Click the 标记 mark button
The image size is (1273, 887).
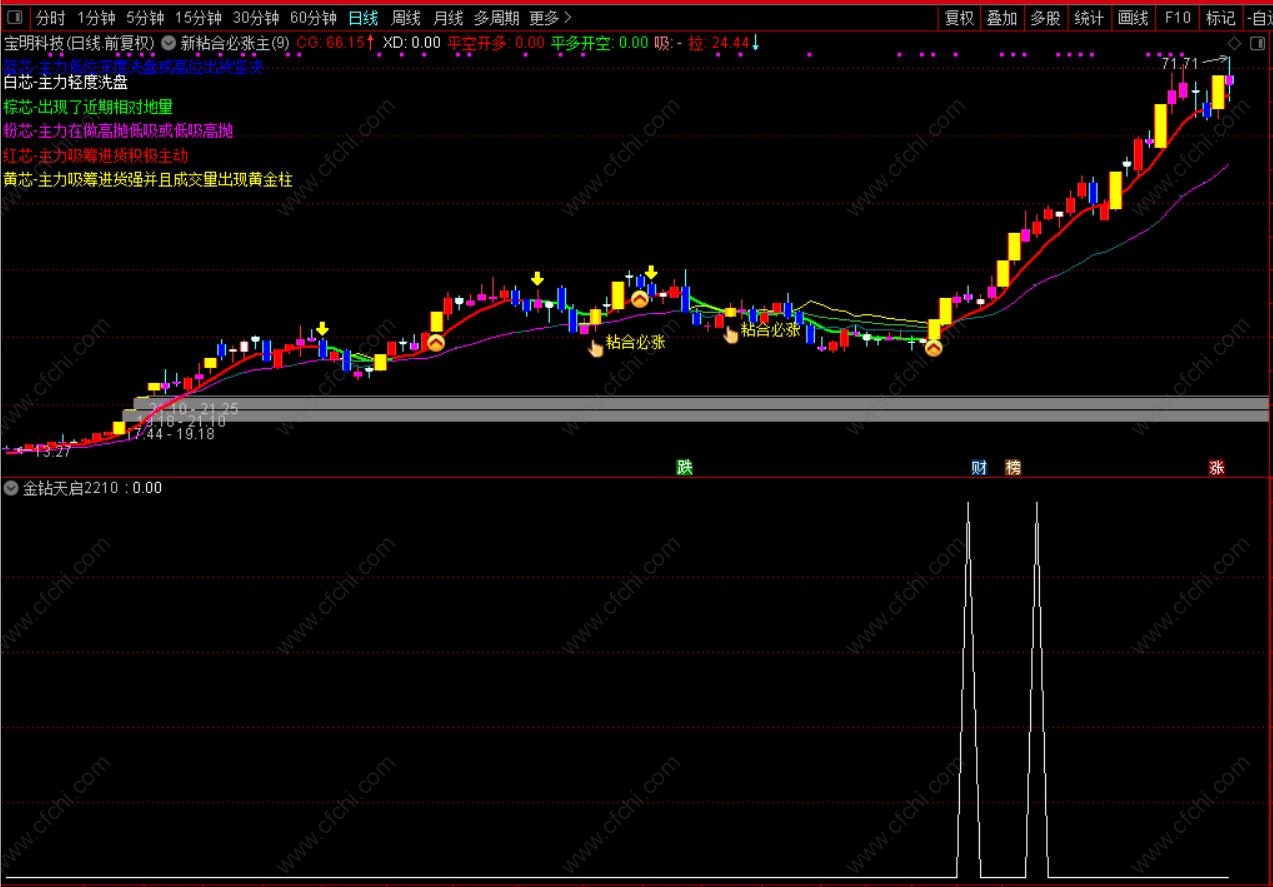click(1220, 17)
